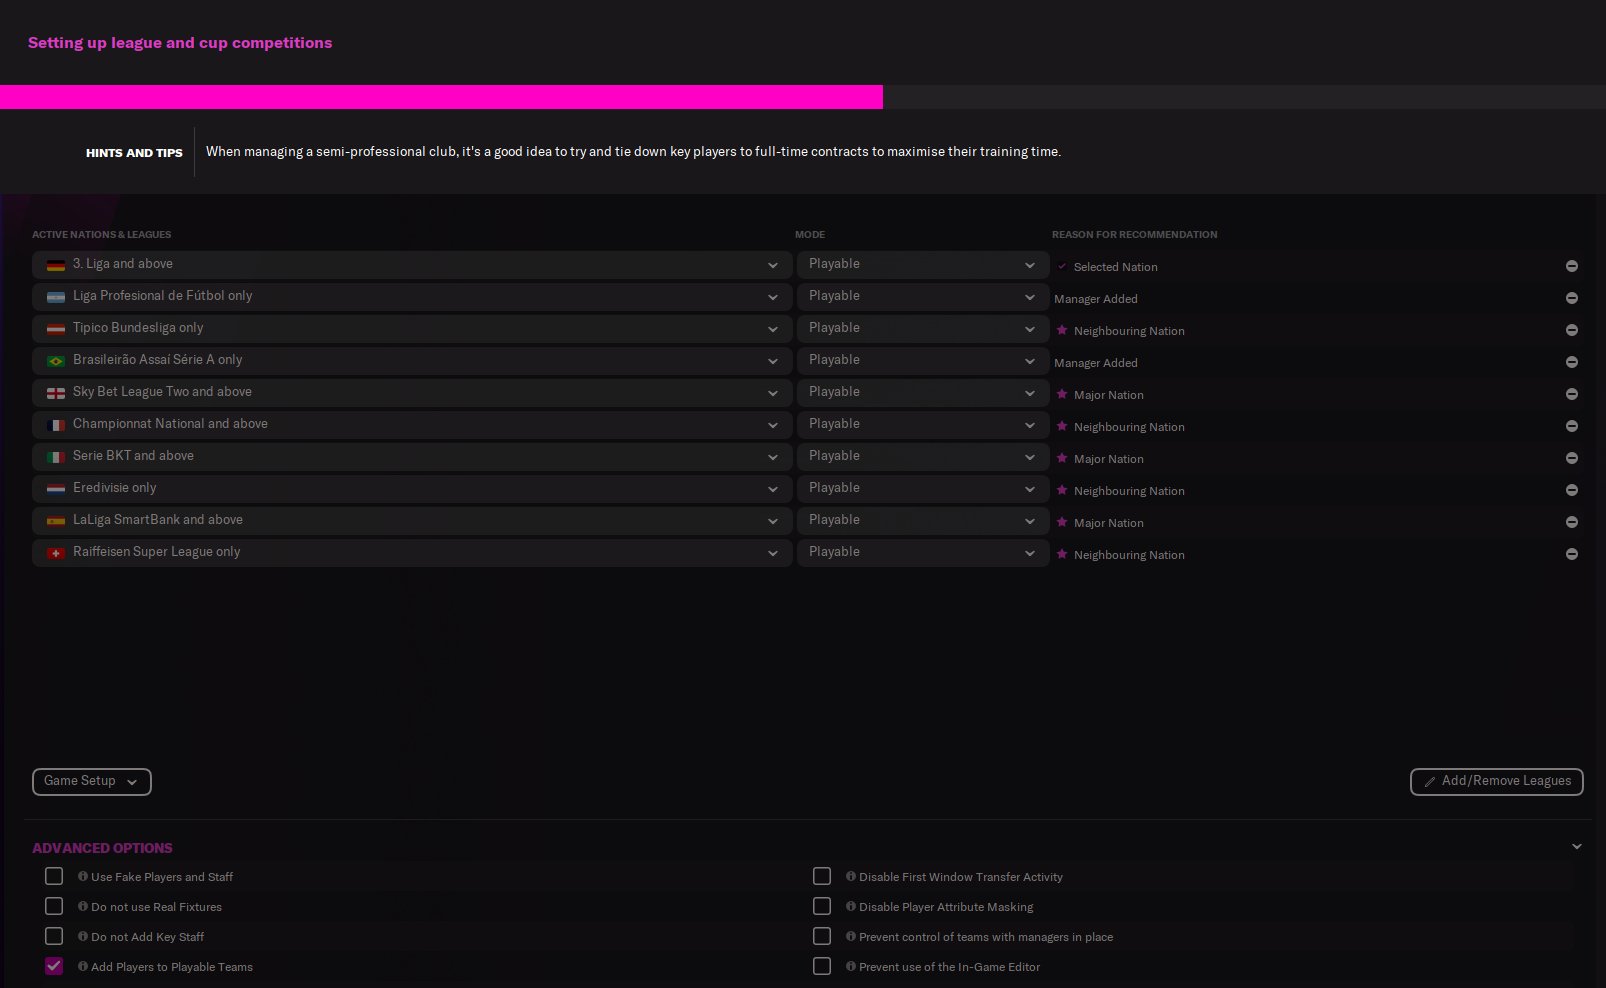
Task: Click info icon for Prevent use of In-Game Editor
Action: click(x=851, y=966)
